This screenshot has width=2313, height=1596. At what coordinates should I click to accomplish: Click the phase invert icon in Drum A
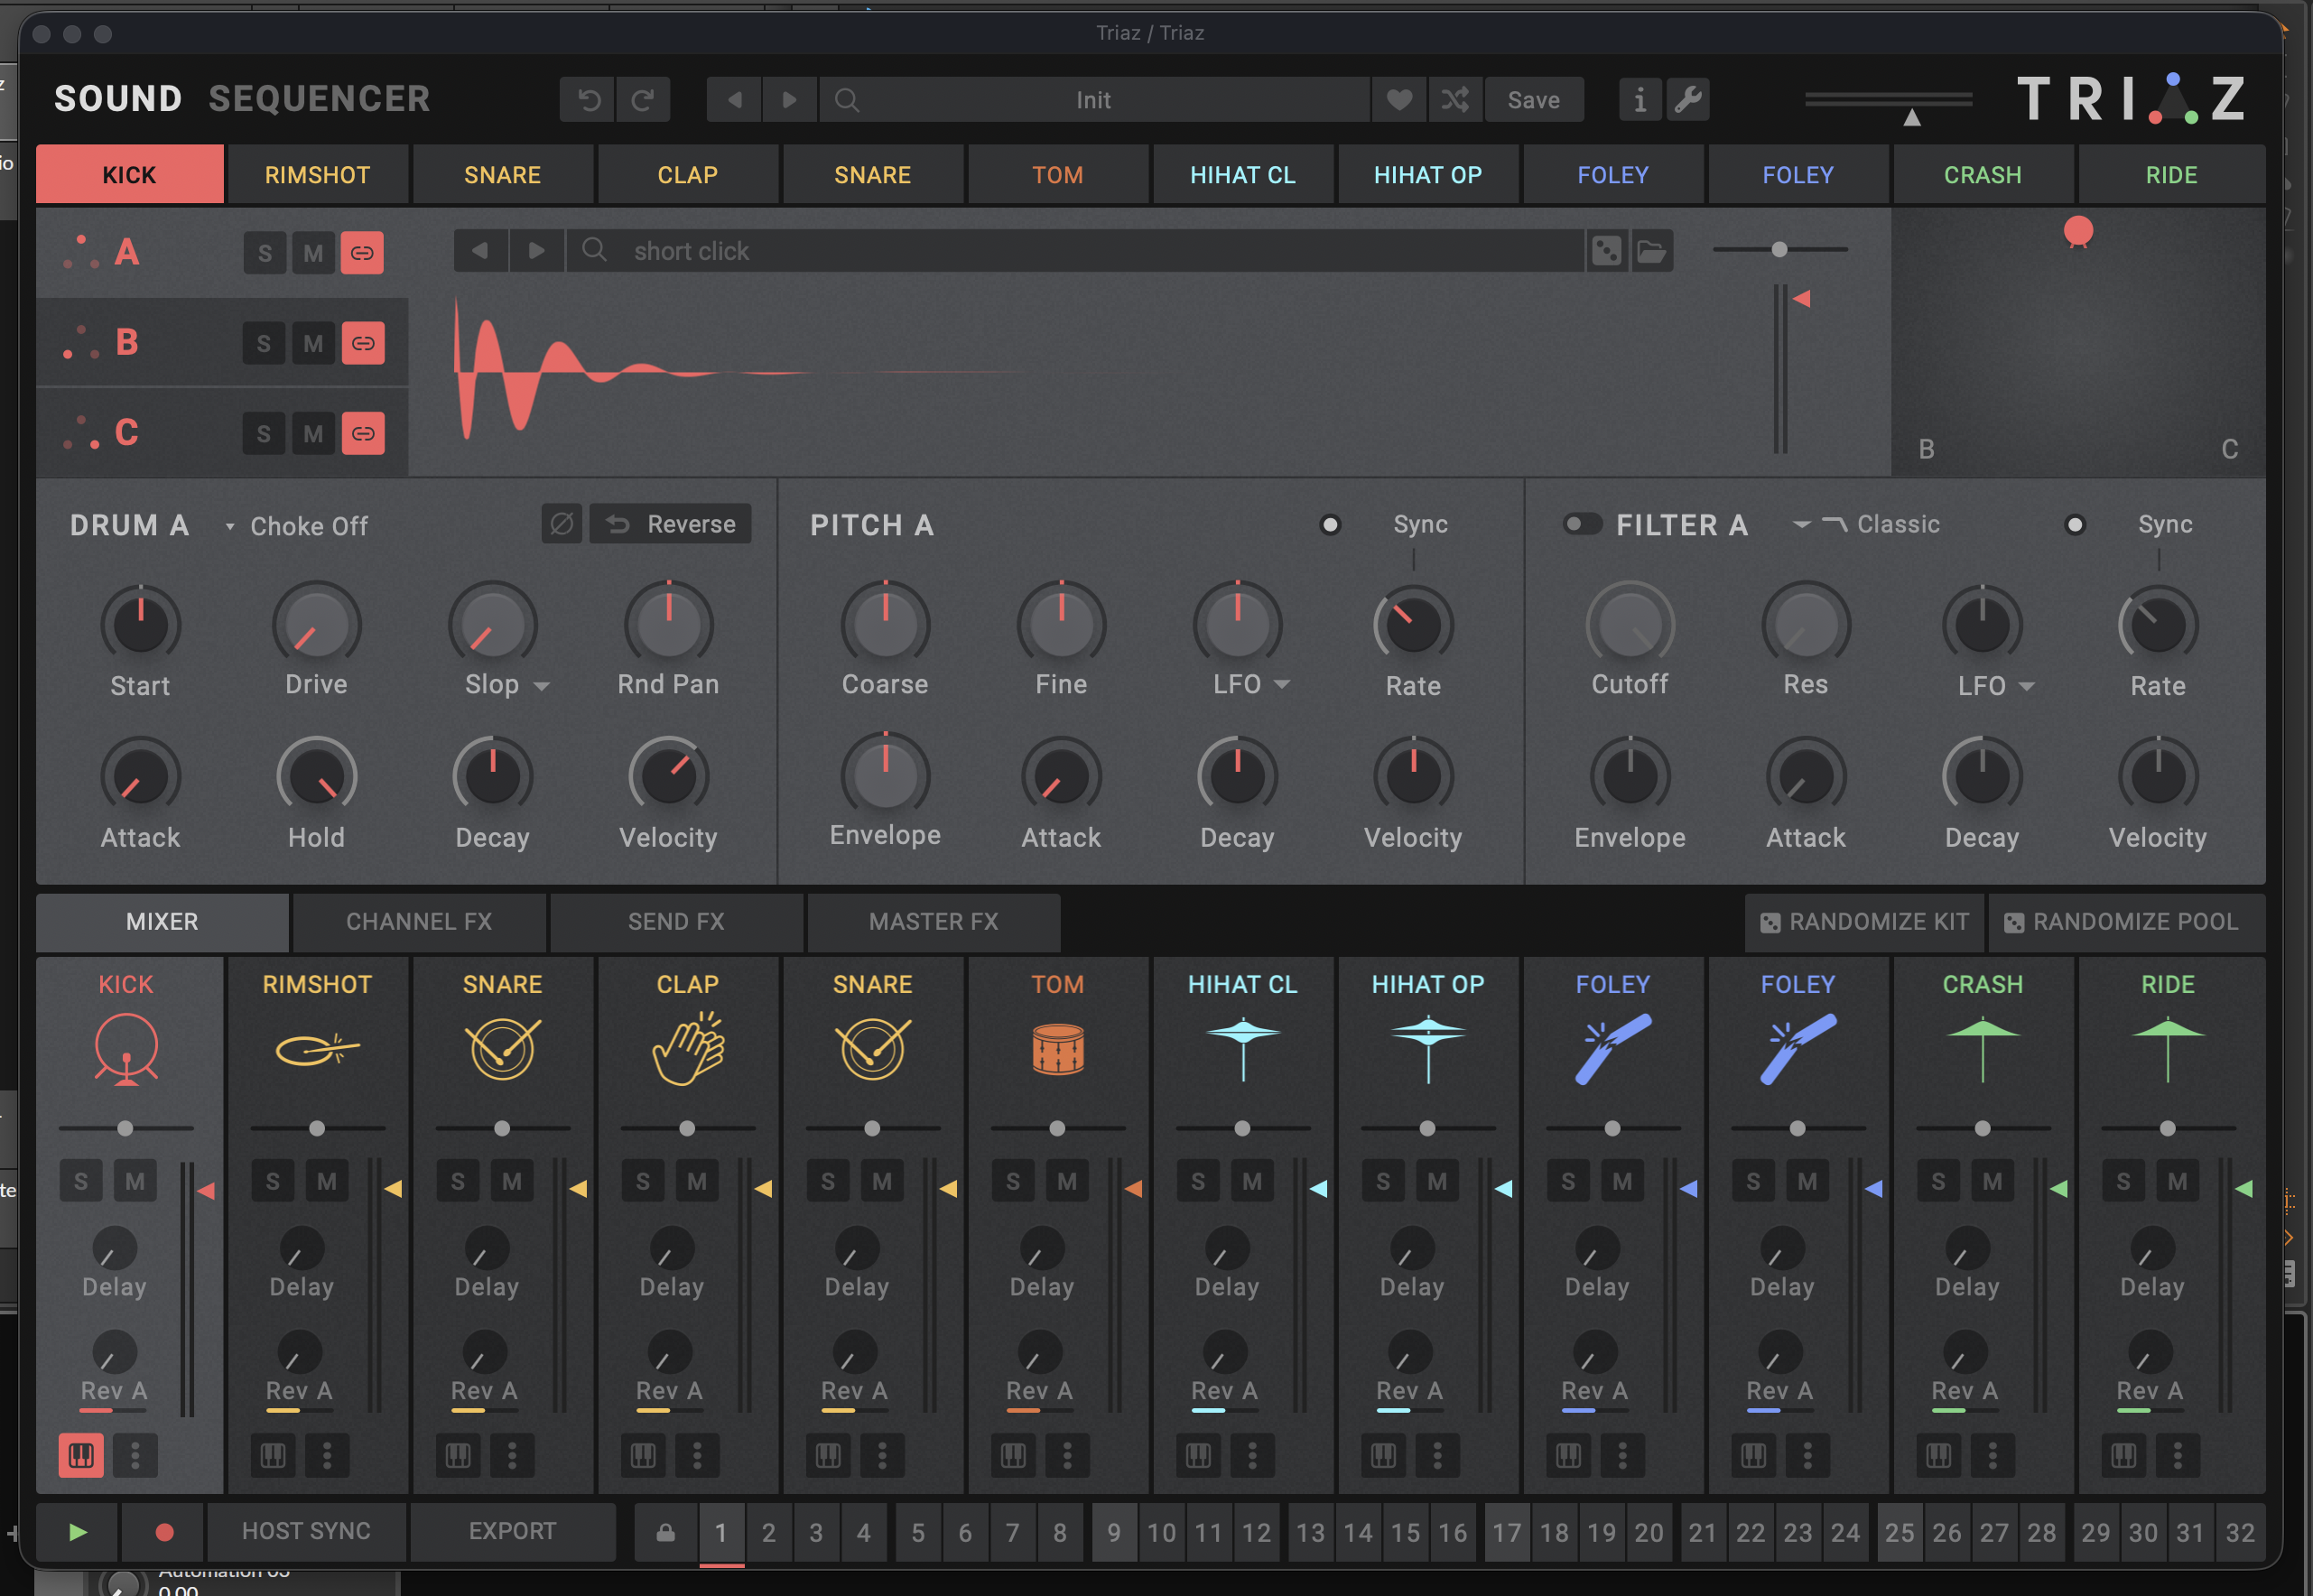pos(562,524)
